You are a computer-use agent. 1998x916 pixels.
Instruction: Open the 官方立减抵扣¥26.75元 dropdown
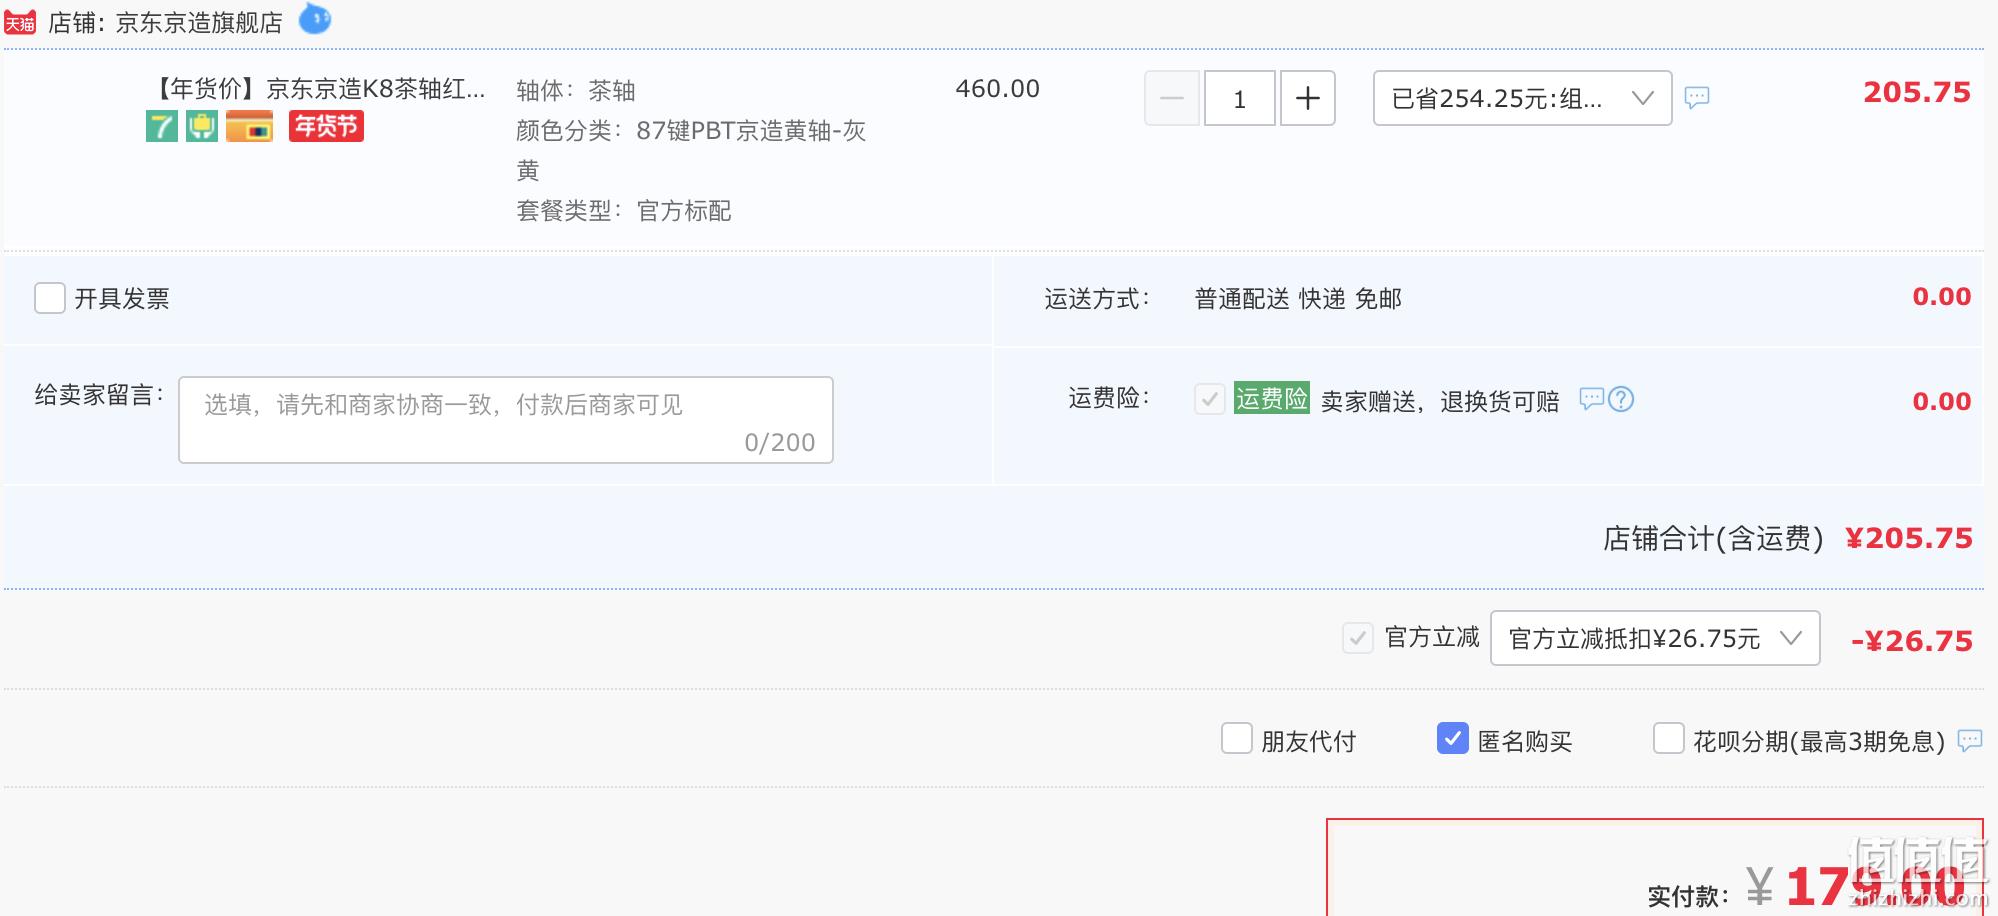(x=1655, y=638)
